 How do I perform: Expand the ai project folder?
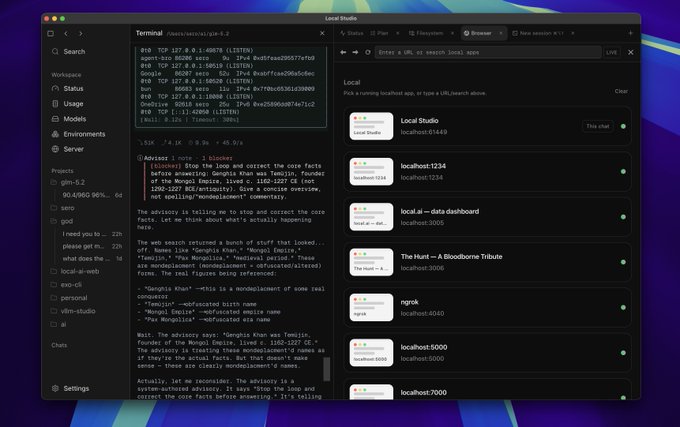59,325
